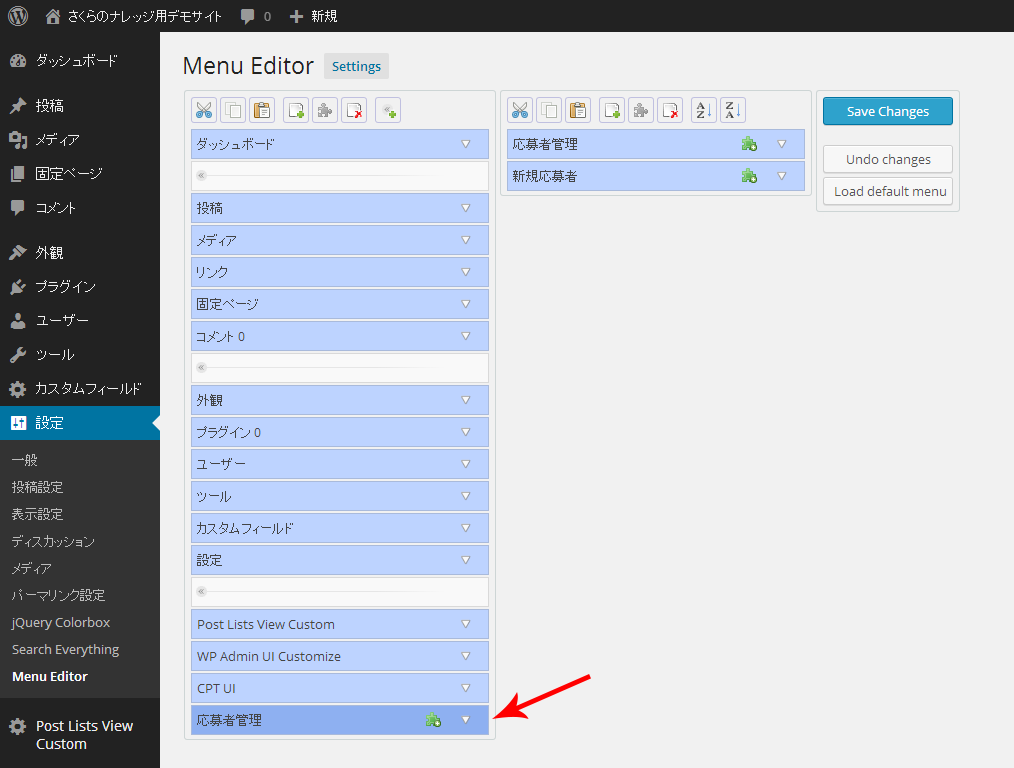
Task: Select the WP Admin UI Customize menu row
Action: [300, 656]
